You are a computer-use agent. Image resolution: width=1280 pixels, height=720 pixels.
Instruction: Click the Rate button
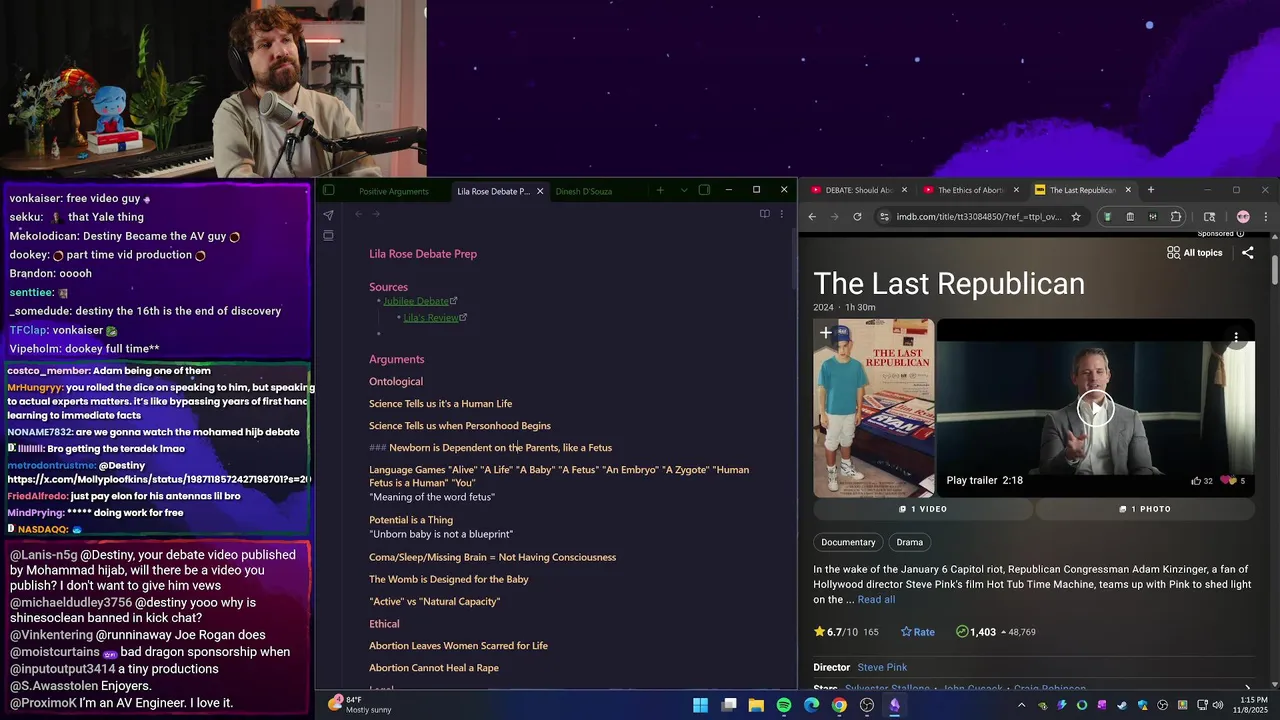(917, 632)
